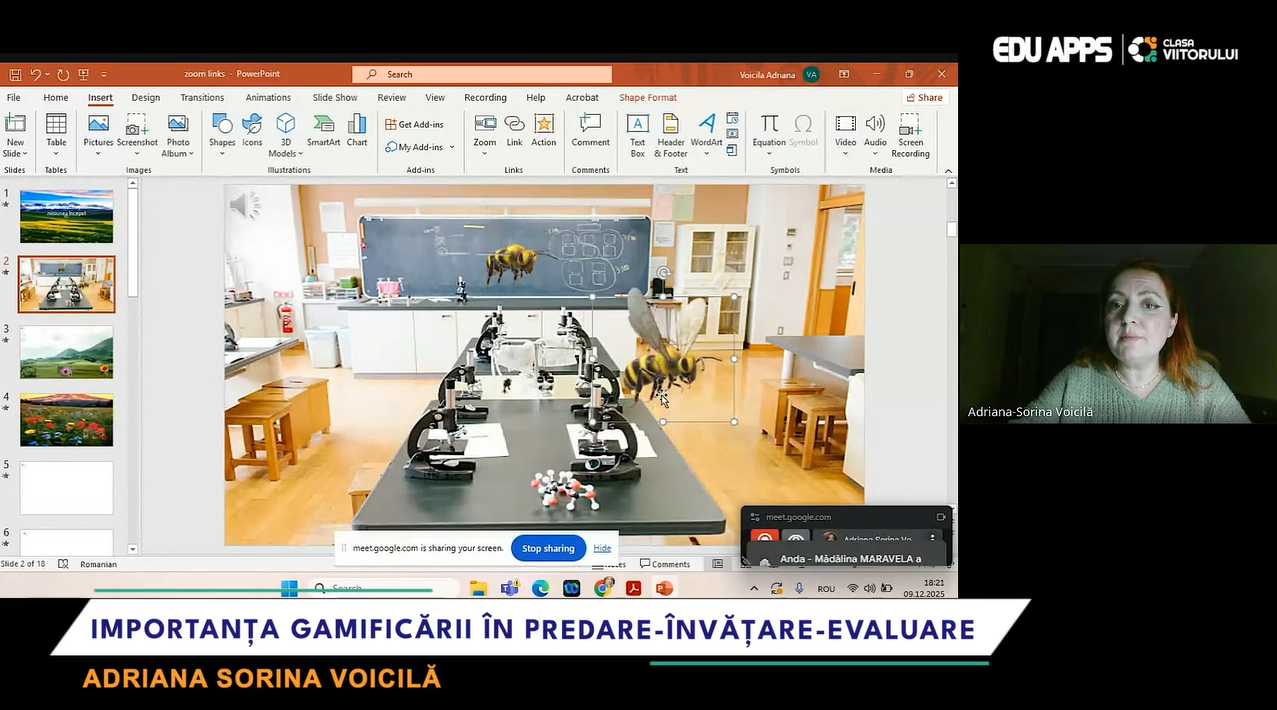Viewport: 1277px width, 710px height.
Task: Click the audio speaker icon on slide
Action: (x=243, y=206)
